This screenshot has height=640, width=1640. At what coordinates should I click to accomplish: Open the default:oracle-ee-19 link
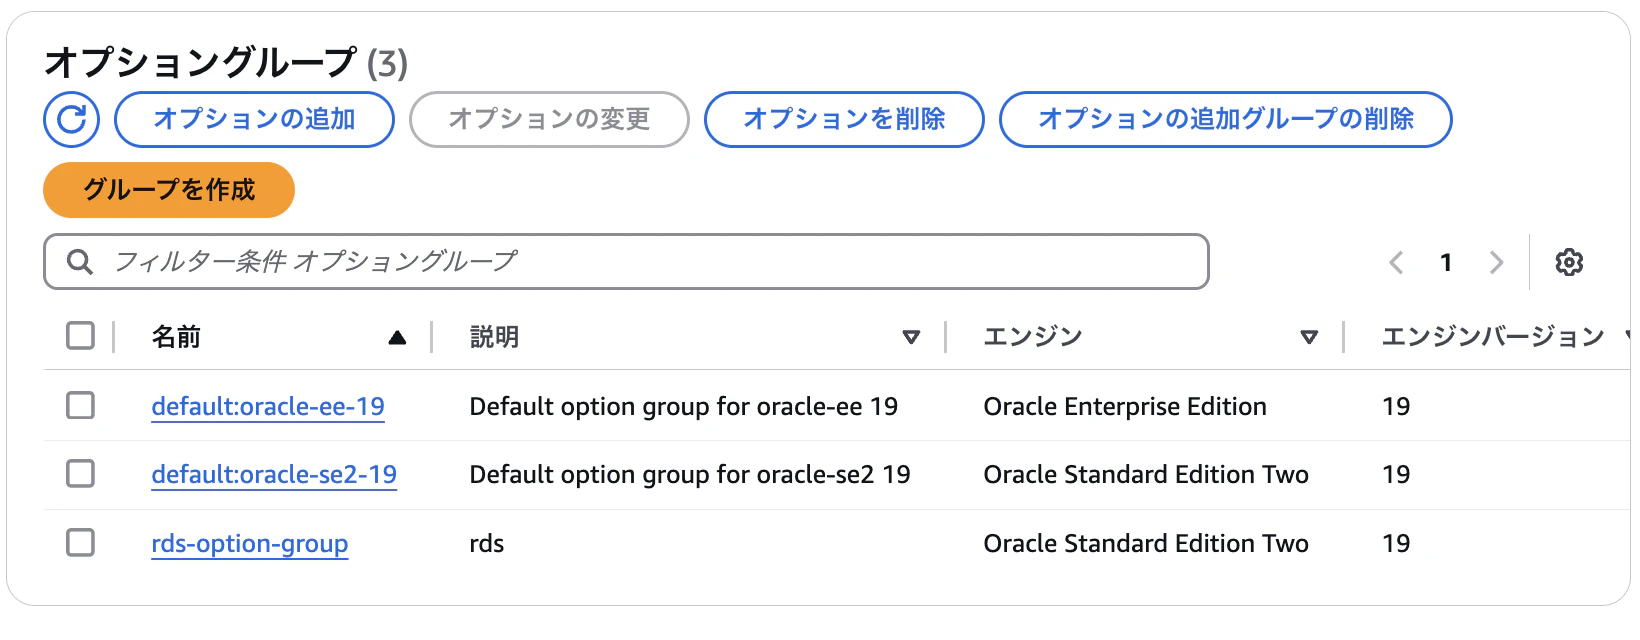[x=268, y=407]
